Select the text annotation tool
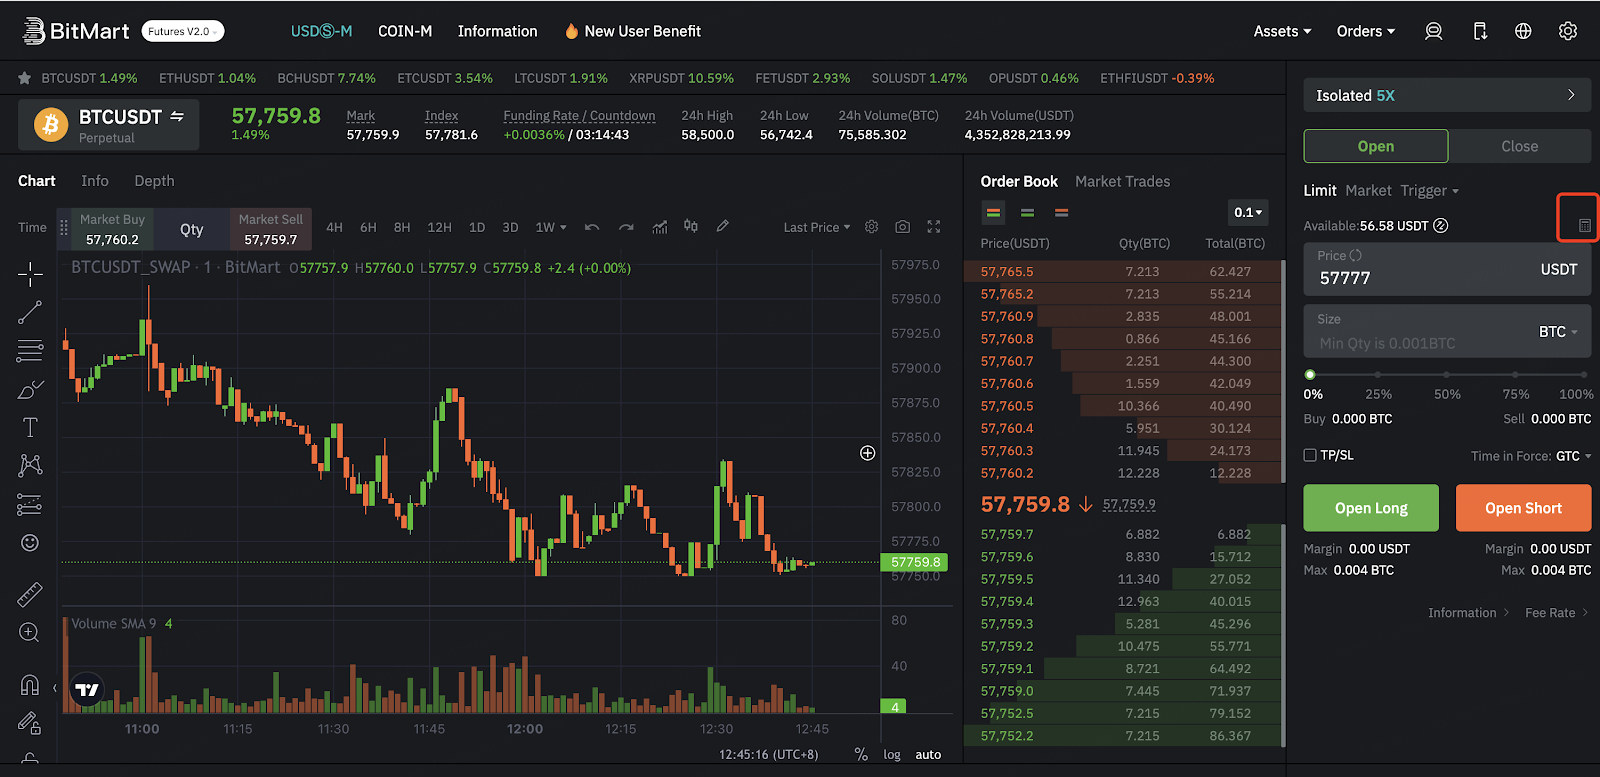This screenshot has width=1600, height=777. tap(30, 428)
